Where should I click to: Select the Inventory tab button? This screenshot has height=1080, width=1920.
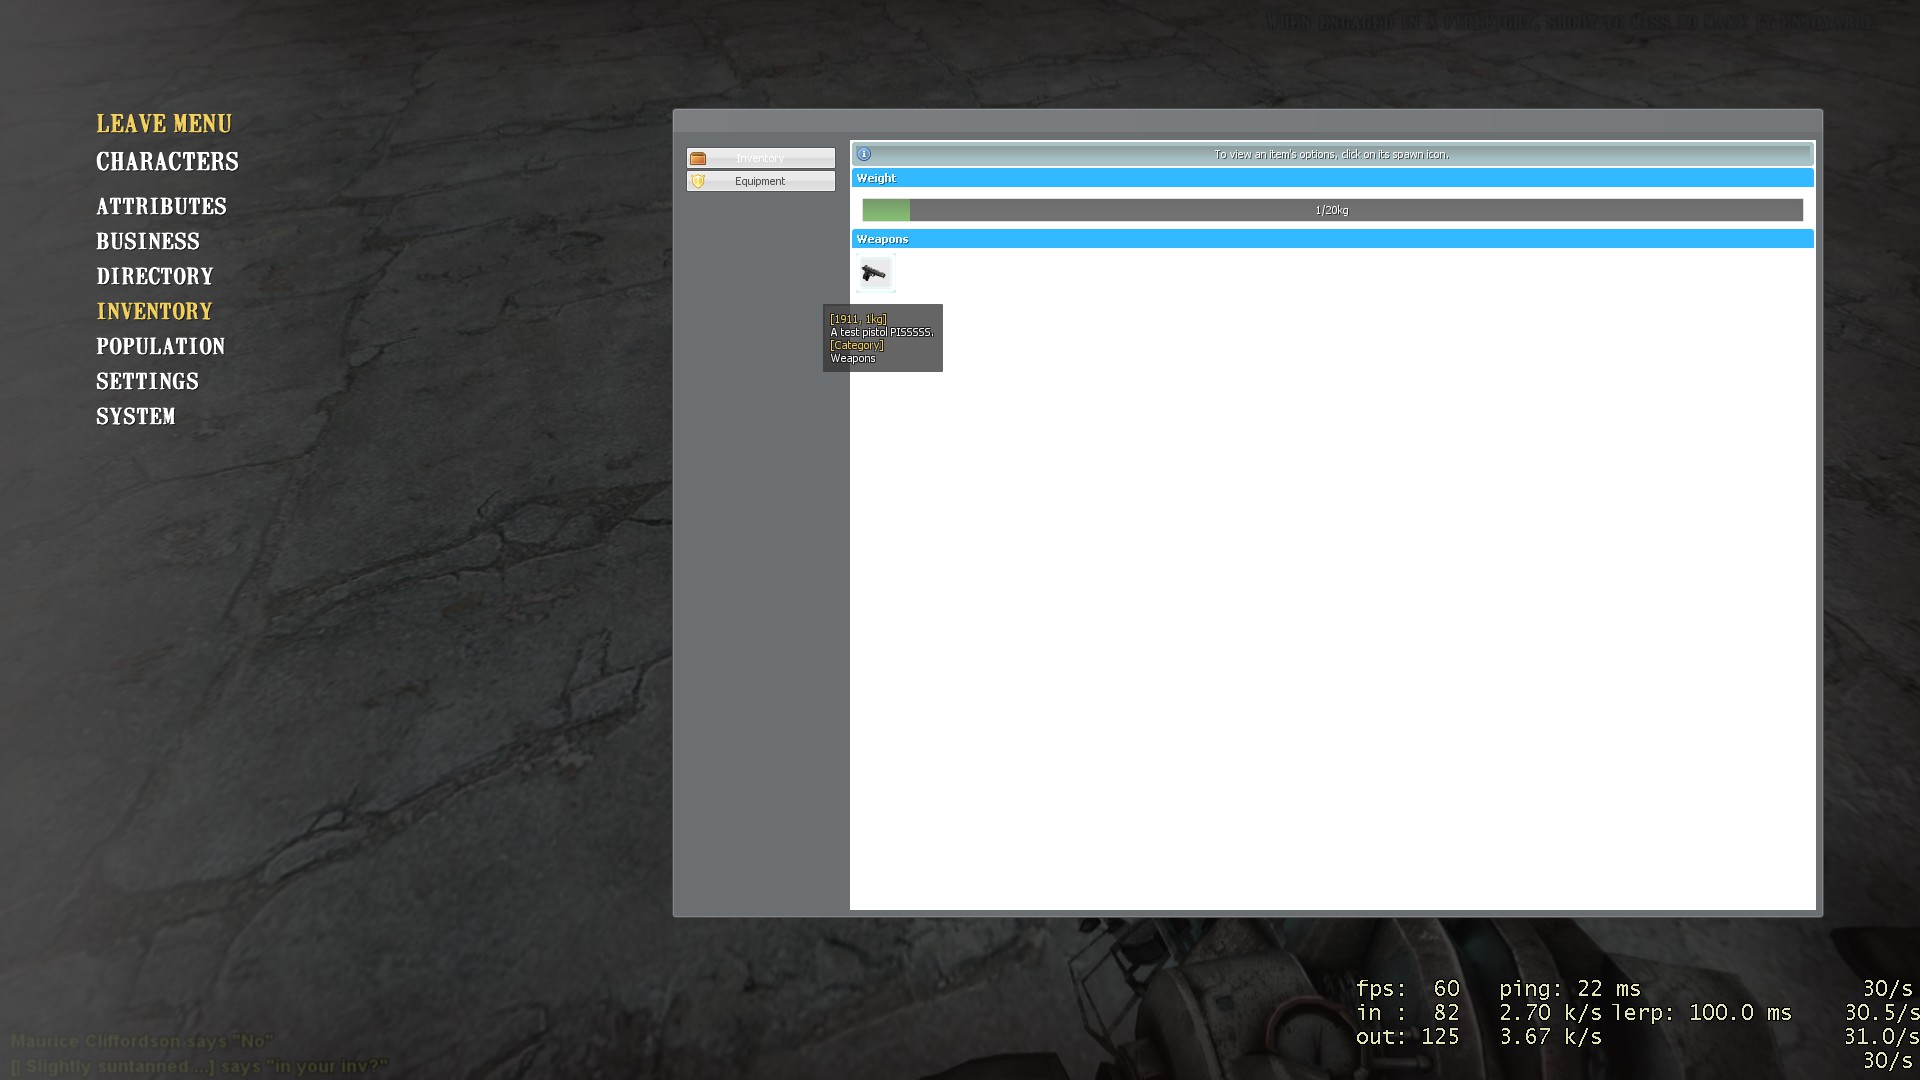click(760, 158)
